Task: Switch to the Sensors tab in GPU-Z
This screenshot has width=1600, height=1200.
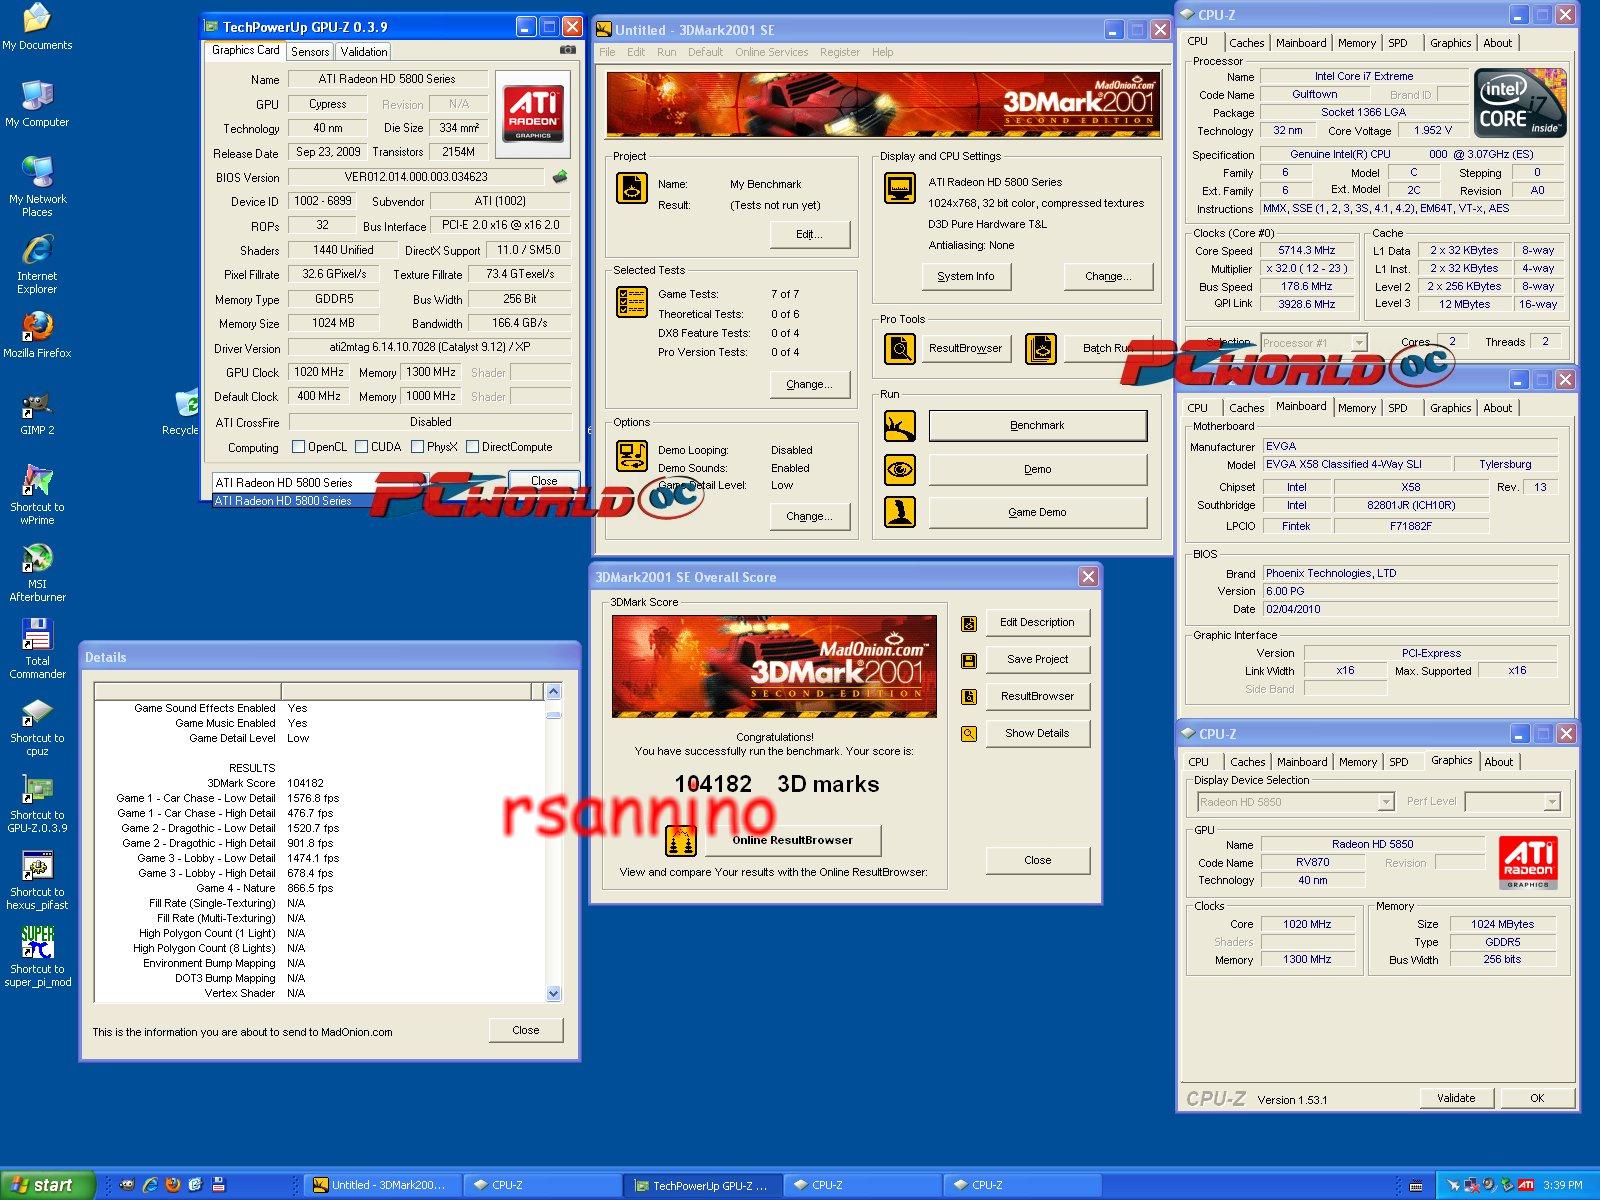Action: (x=310, y=52)
